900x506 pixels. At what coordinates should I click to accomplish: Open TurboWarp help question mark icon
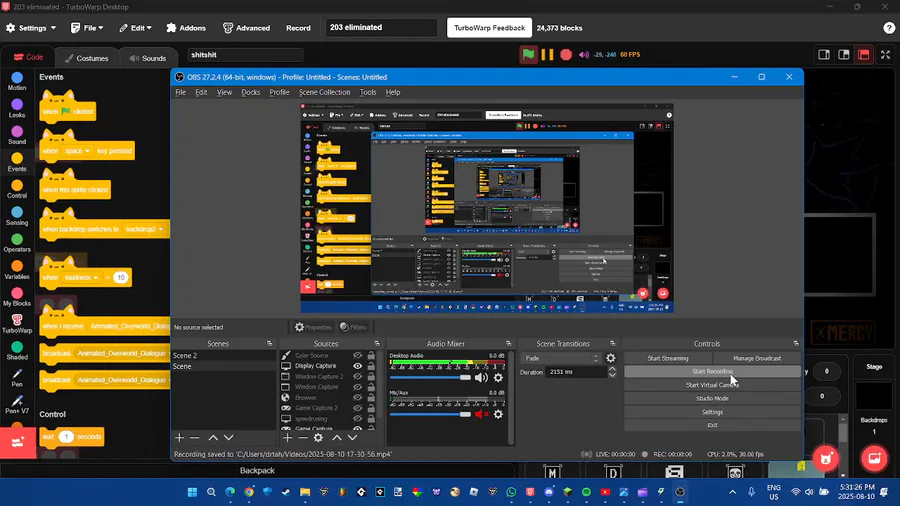tap(889, 28)
